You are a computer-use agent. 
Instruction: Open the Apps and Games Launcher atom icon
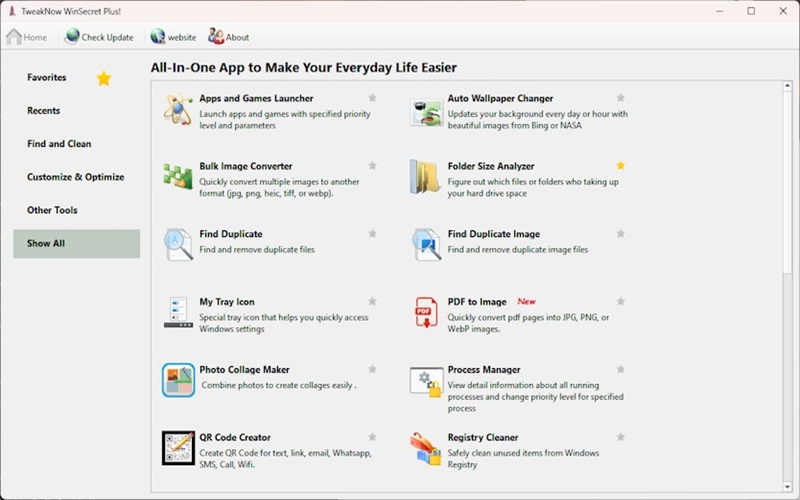point(178,109)
